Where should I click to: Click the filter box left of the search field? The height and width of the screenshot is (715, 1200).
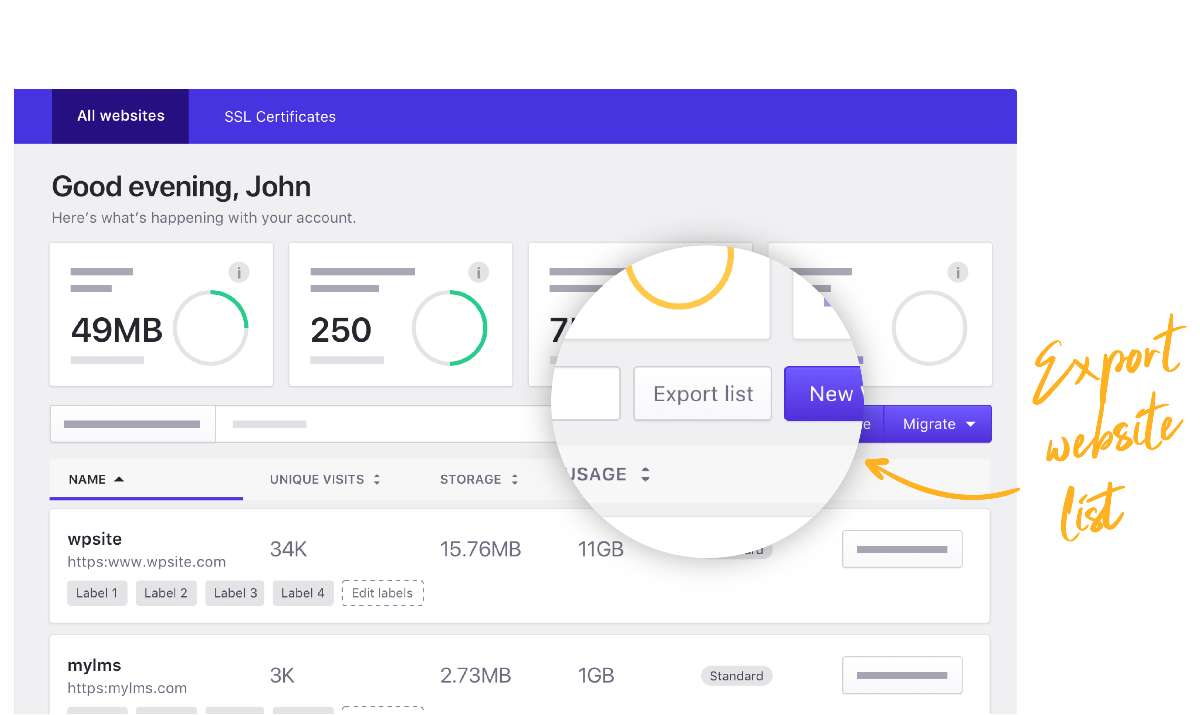132,424
